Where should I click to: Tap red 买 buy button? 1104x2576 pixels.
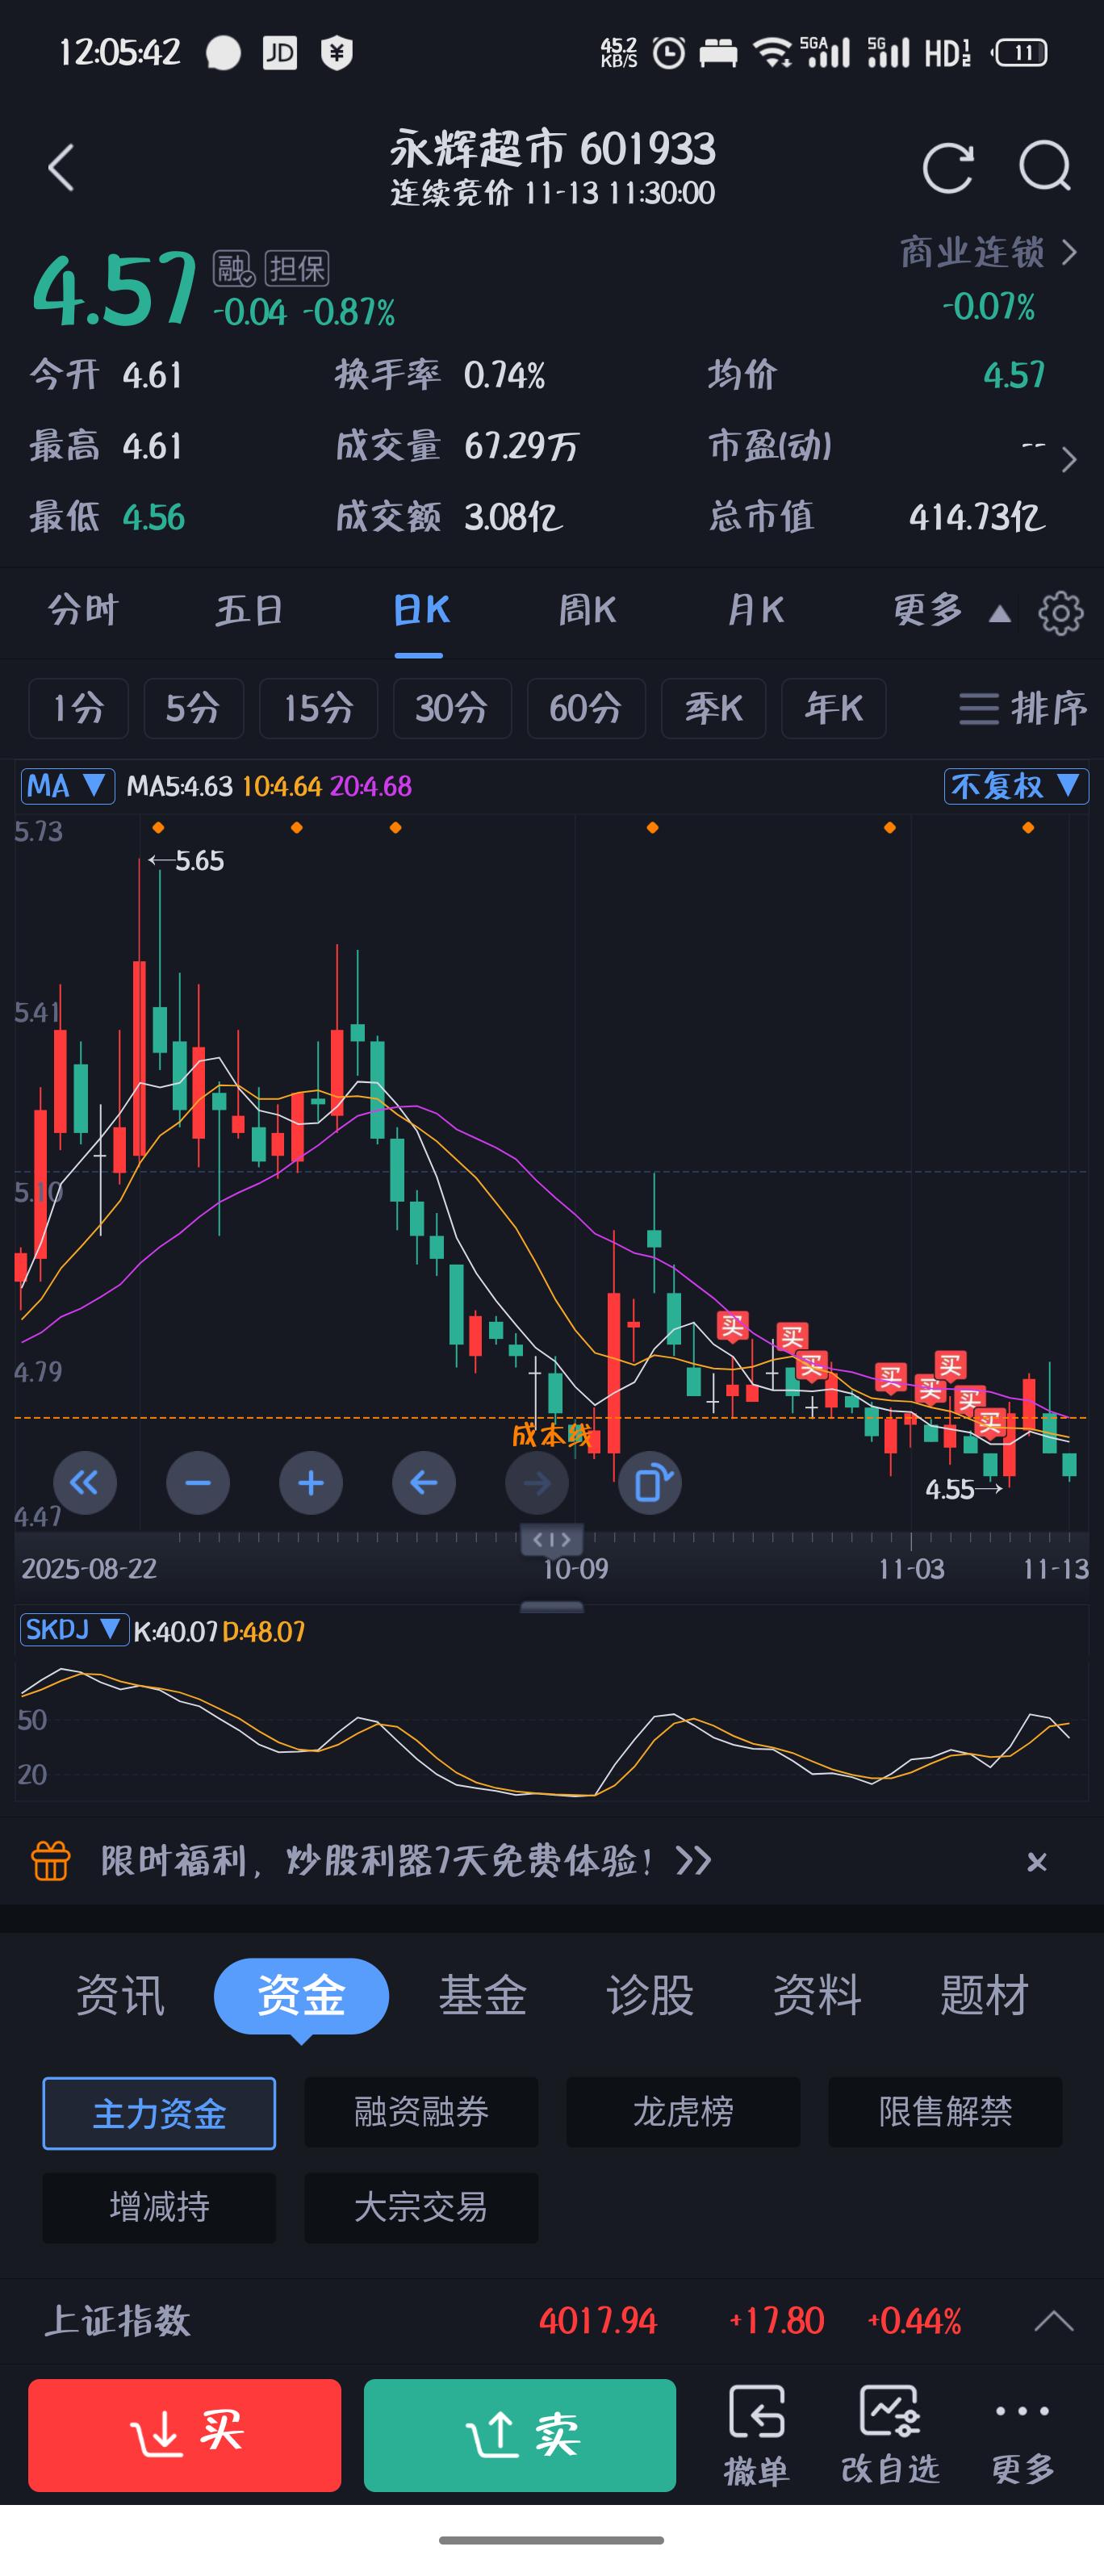coord(184,2435)
